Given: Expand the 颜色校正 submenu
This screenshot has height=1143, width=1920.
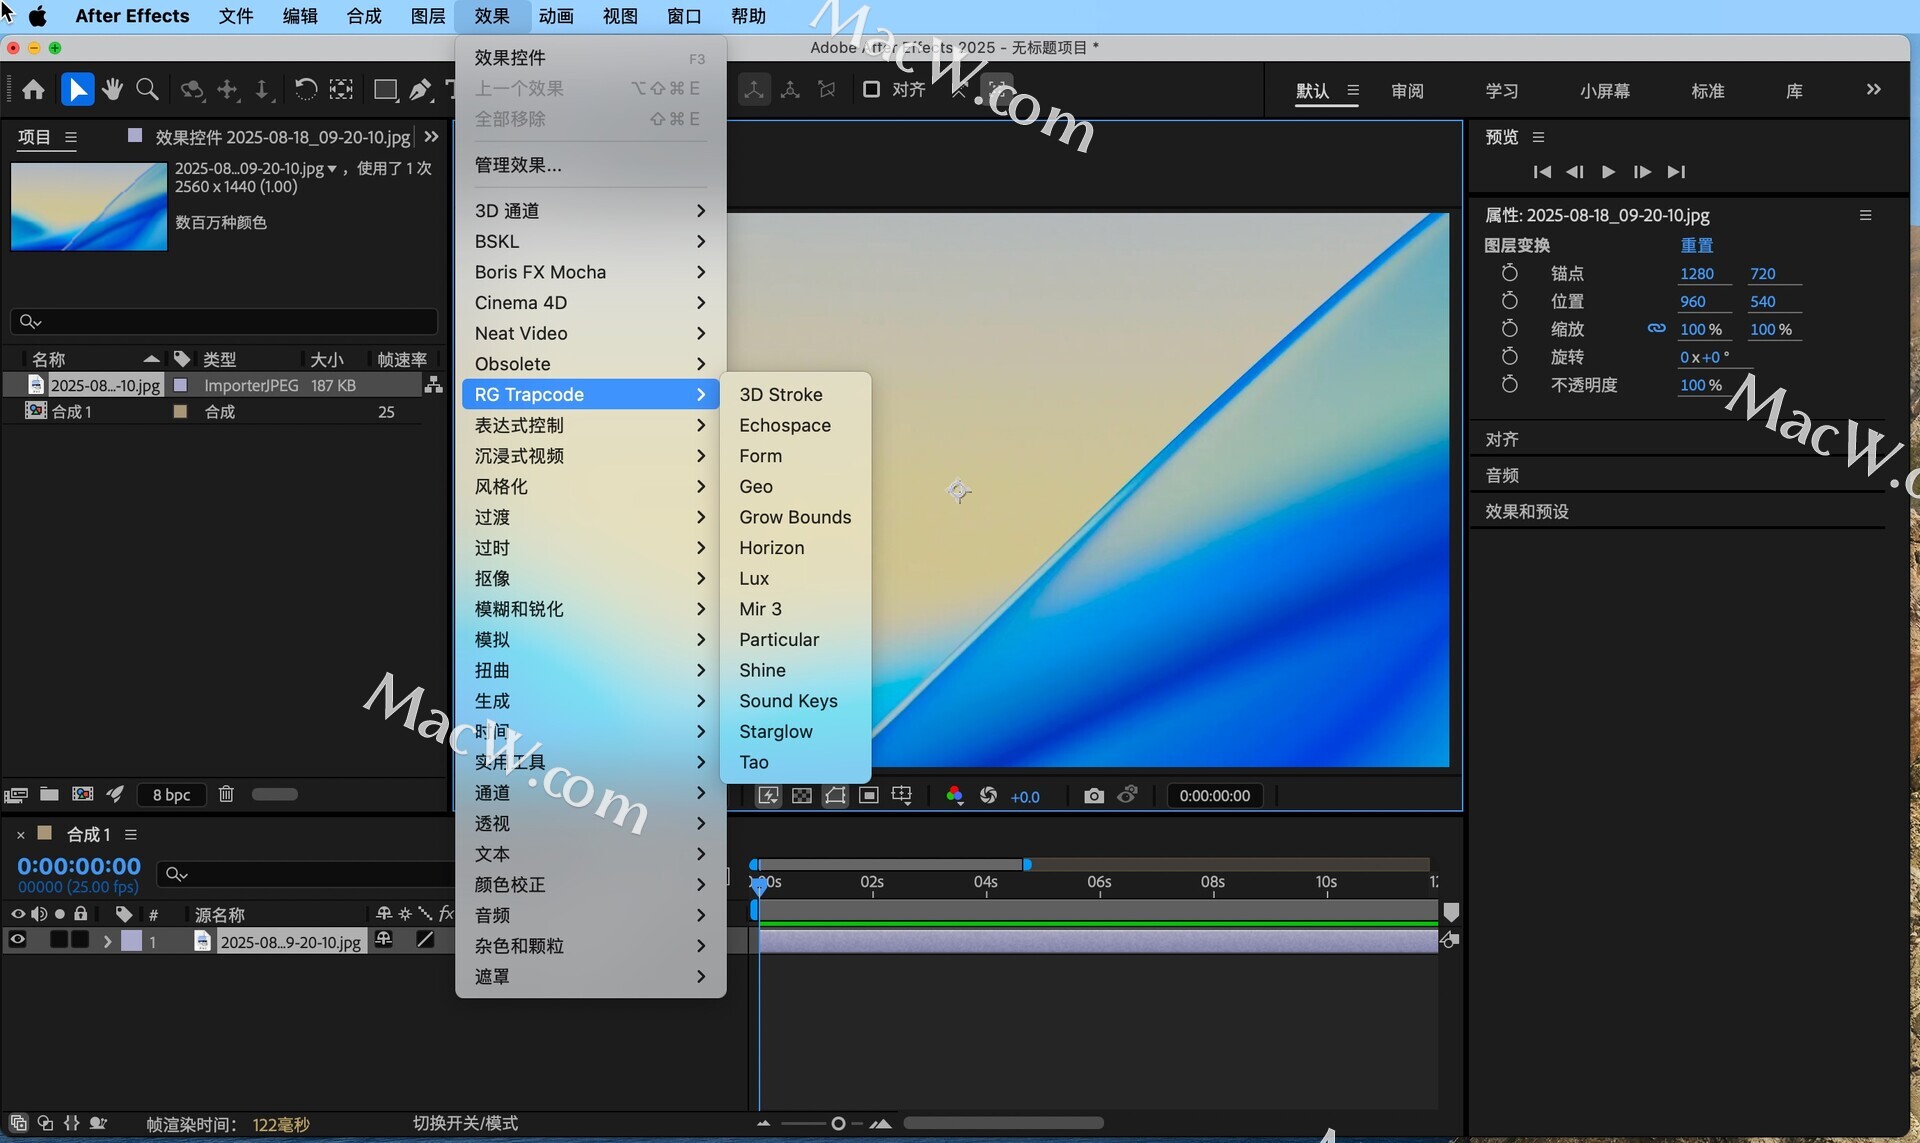Looking at the screenshot, I should [x=590, y=885].
